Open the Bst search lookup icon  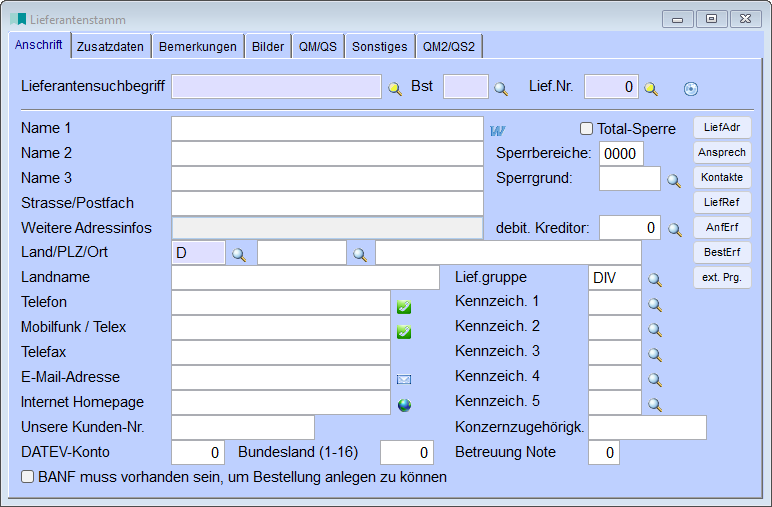(x=501, y=88)
